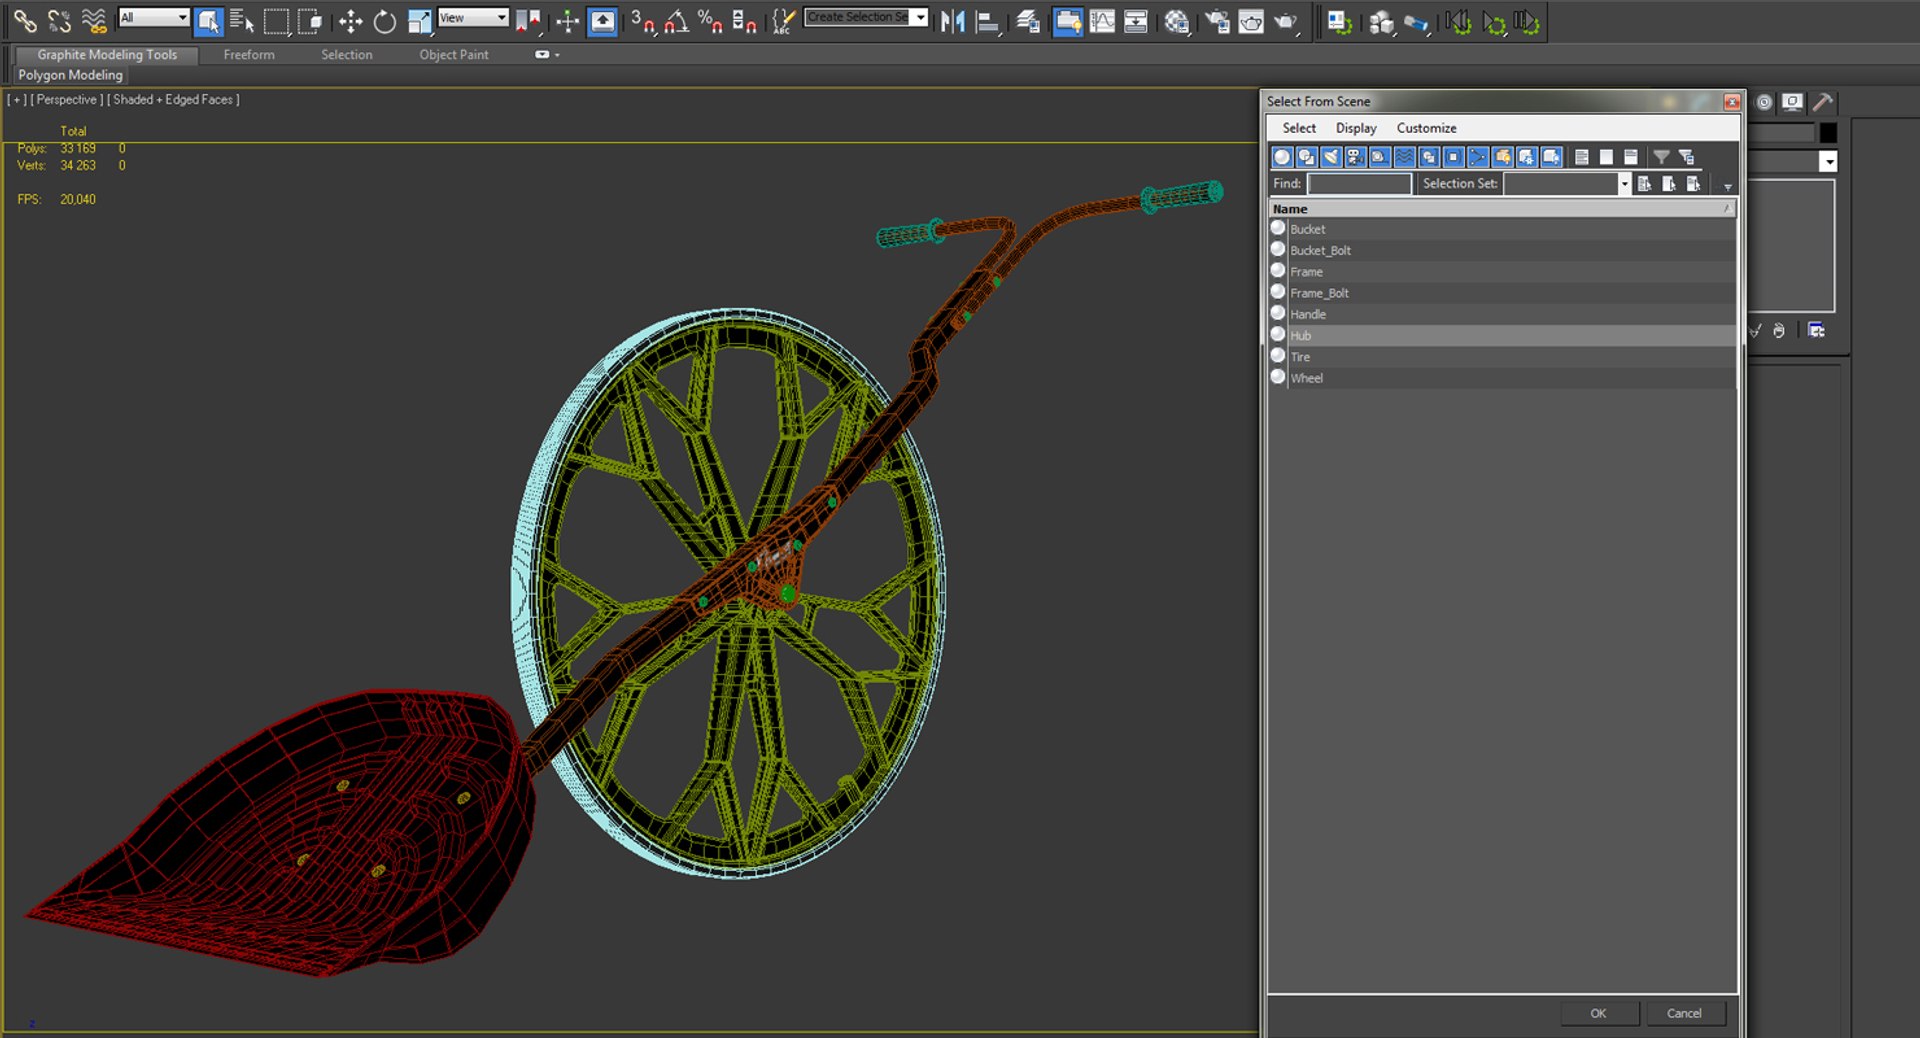
Task: Open the Material Editor icon
Action: [1177, 21]
